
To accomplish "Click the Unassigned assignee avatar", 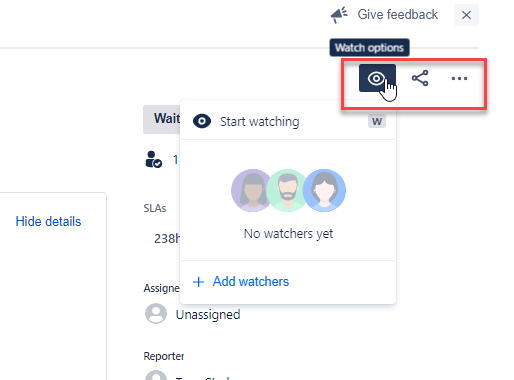I will click(156, 313).
